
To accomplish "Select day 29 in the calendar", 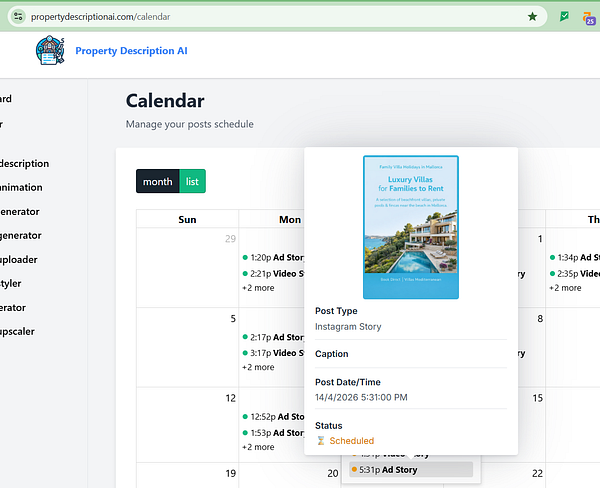I will pos(230,239).
